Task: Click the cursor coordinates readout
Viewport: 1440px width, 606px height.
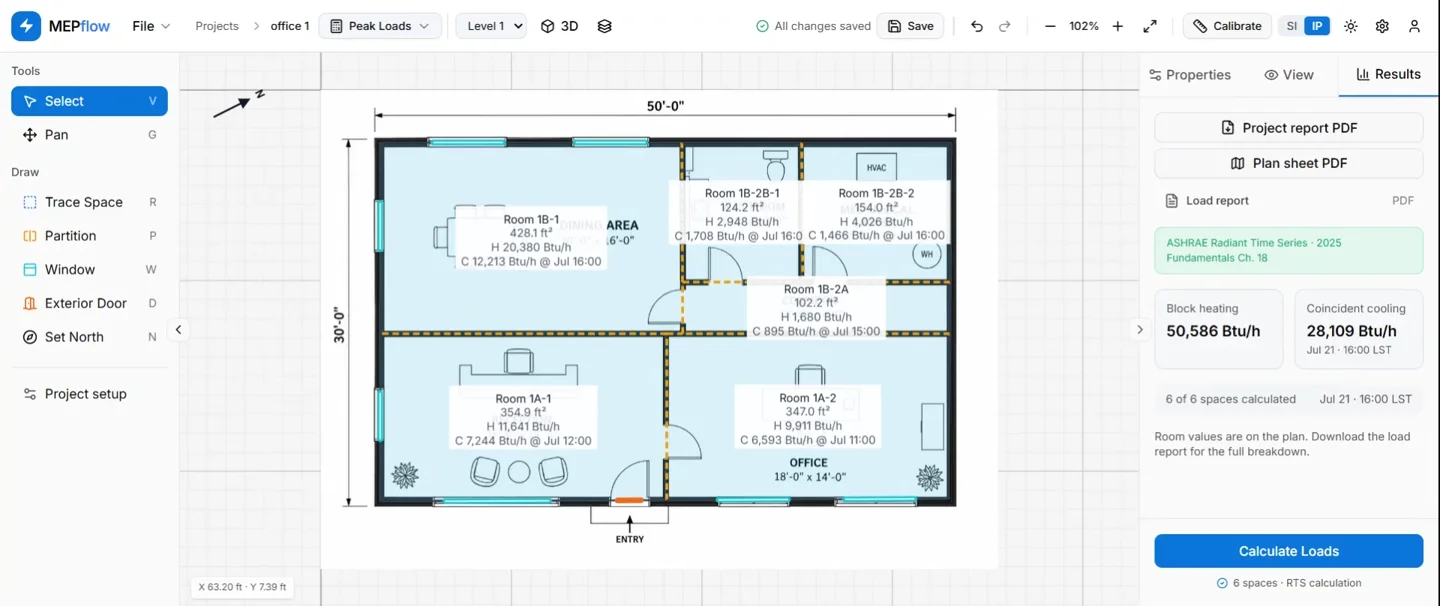Action: [242, 587]
